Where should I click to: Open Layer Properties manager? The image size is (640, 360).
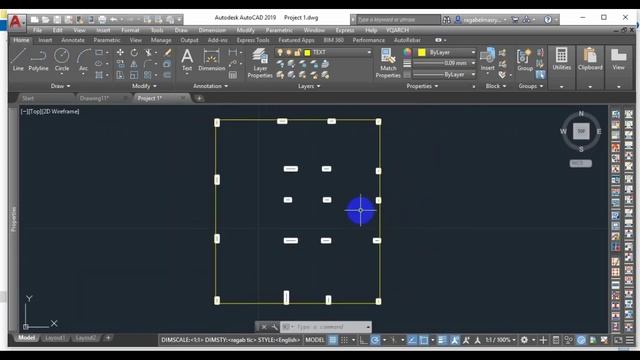click(260, 62)
